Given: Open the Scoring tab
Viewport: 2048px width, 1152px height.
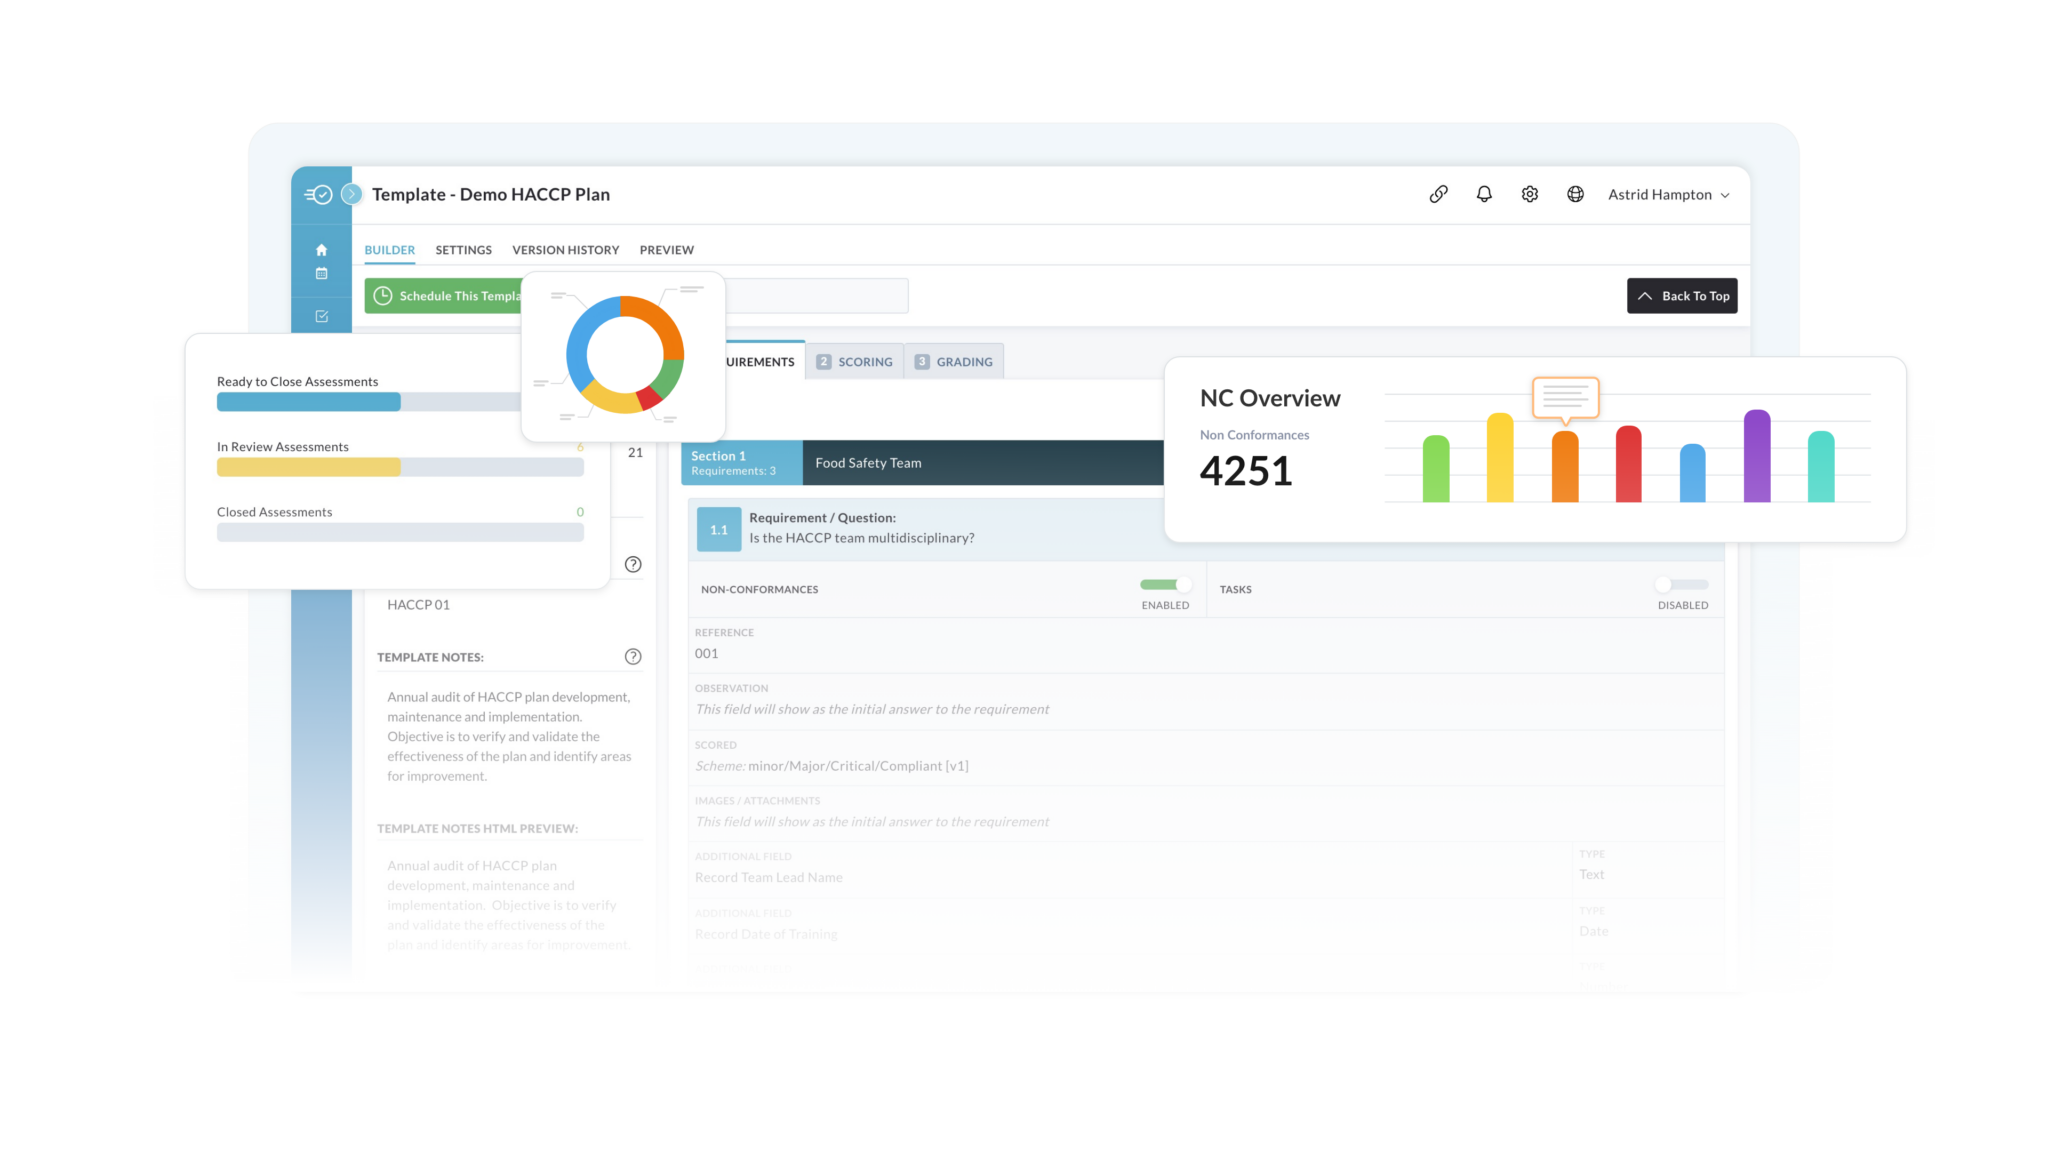Looking at the screenshot, I should (855, 361).
